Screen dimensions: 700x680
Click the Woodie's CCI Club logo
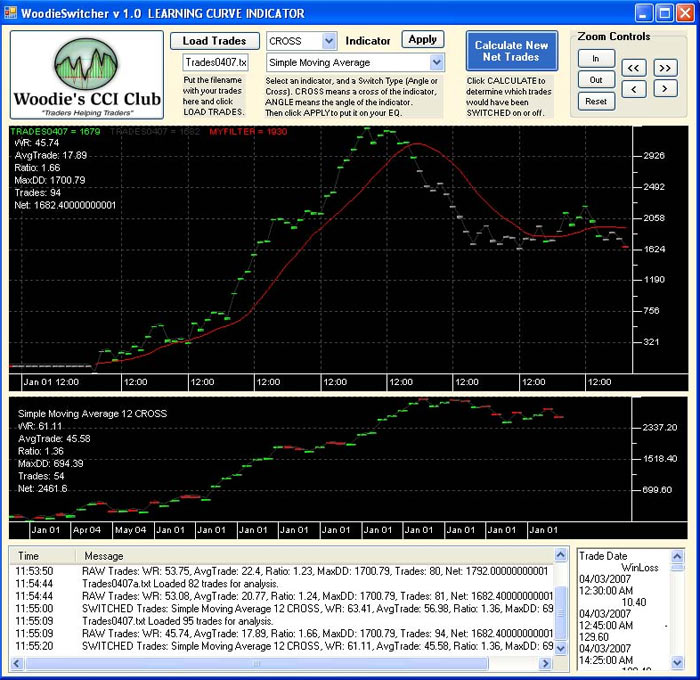coord(87,75)
